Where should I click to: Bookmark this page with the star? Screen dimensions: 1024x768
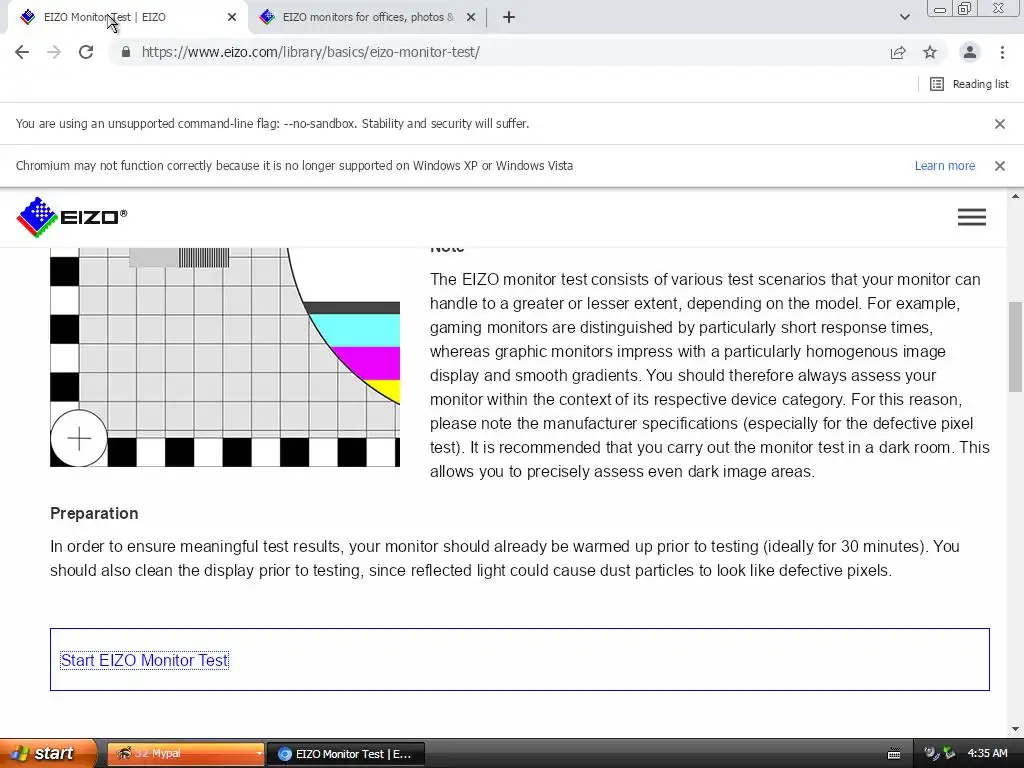pos(930,52)
